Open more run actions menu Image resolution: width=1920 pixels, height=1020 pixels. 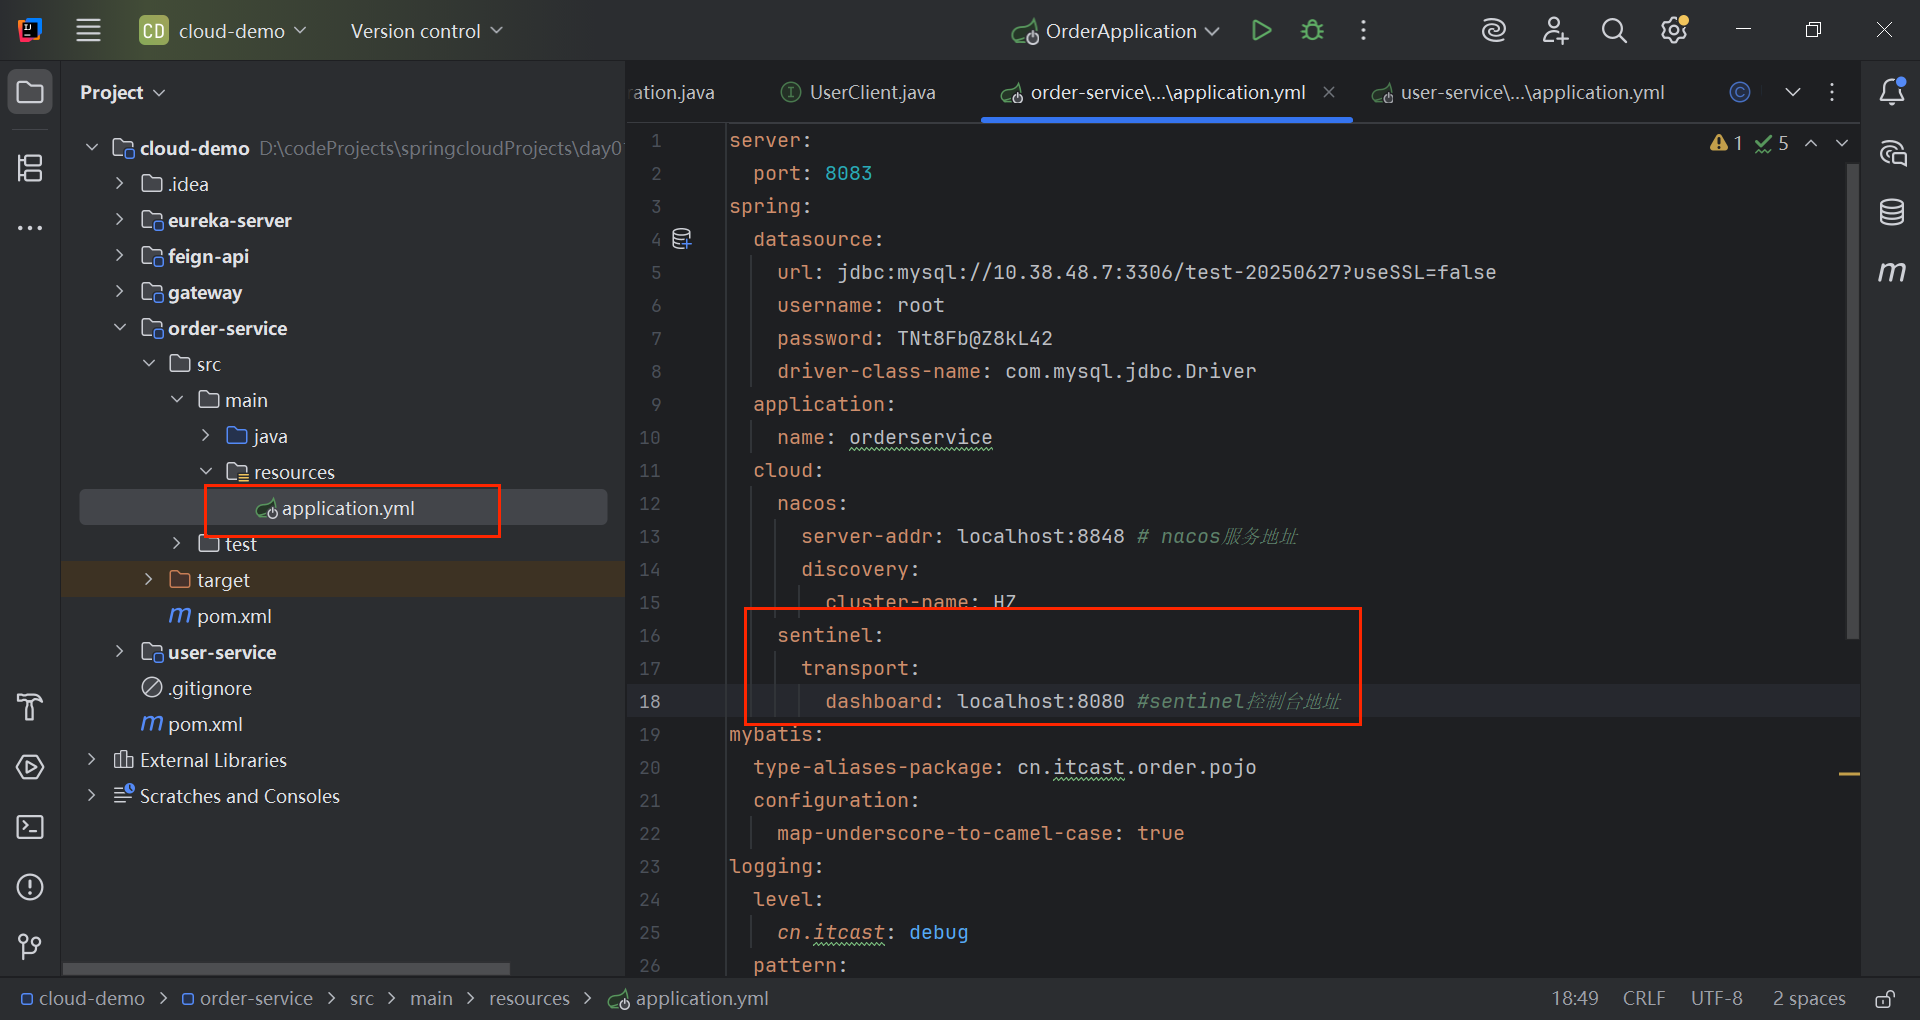(1363, 30)
